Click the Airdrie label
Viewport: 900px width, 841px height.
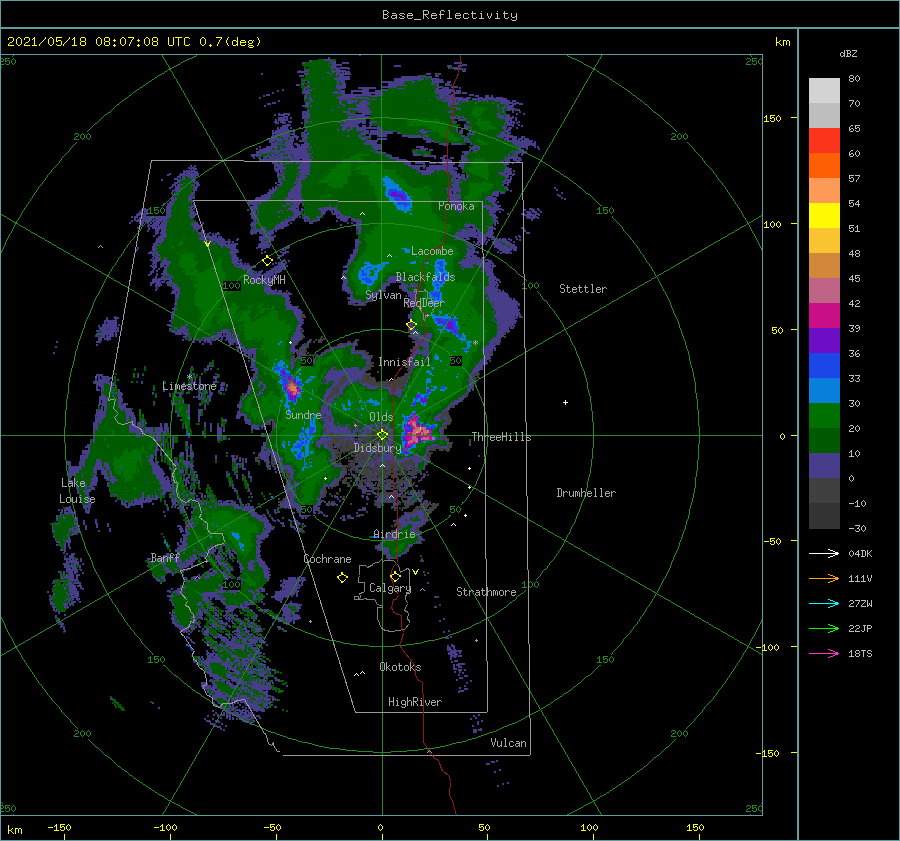pyautogui.click(x=394, y=534)
